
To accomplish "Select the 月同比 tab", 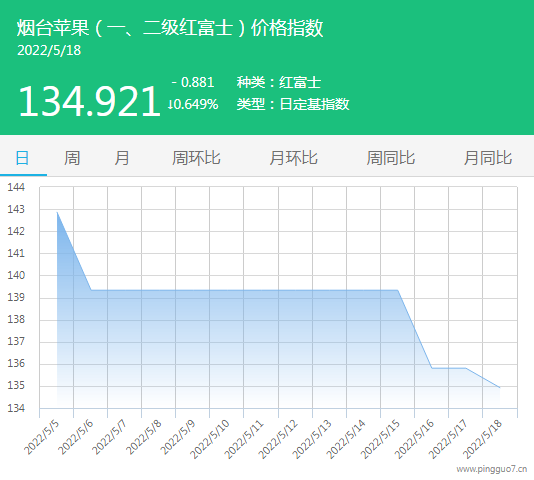I will tap(488, 158).
